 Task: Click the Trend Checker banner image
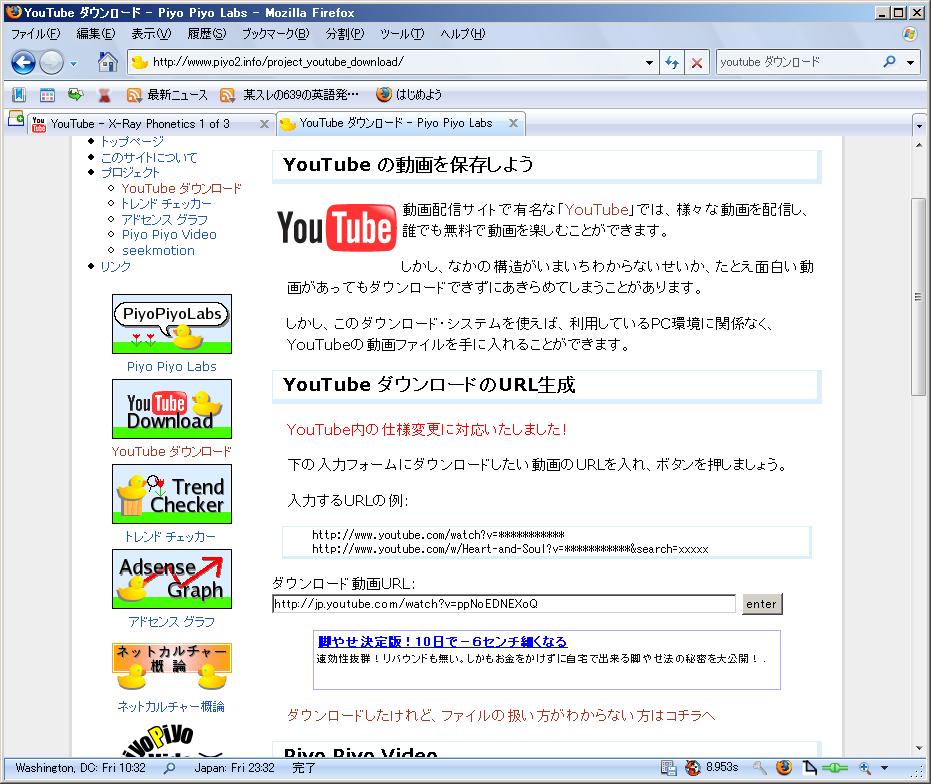(x=172, y=494)
